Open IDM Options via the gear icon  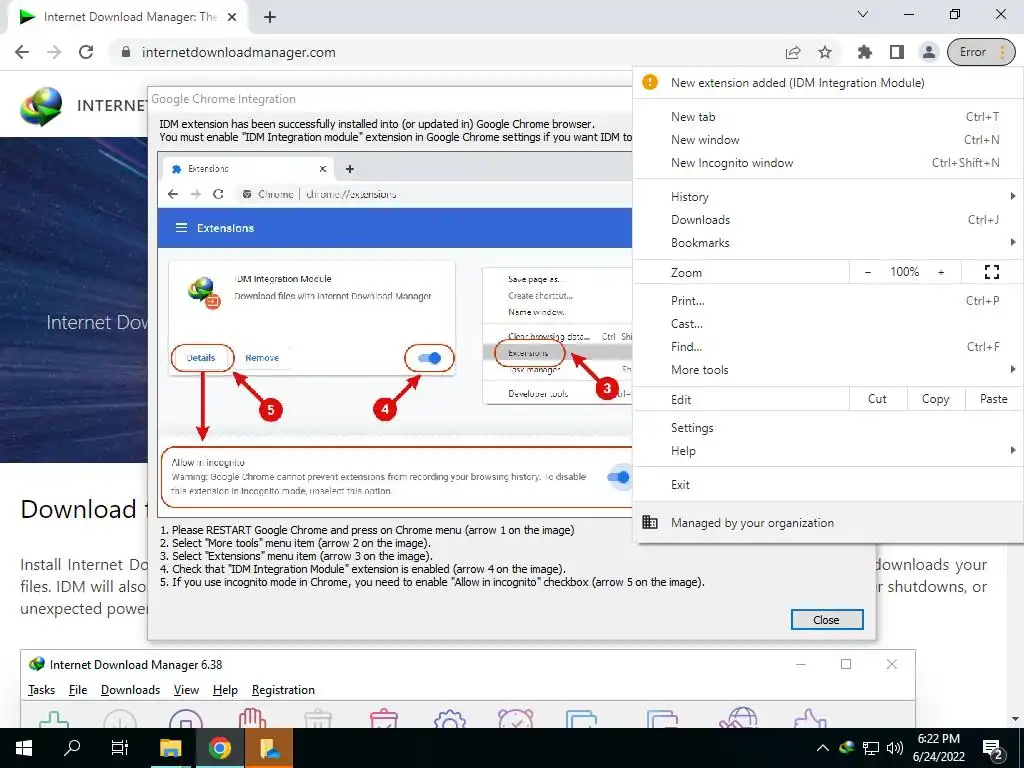449,718
